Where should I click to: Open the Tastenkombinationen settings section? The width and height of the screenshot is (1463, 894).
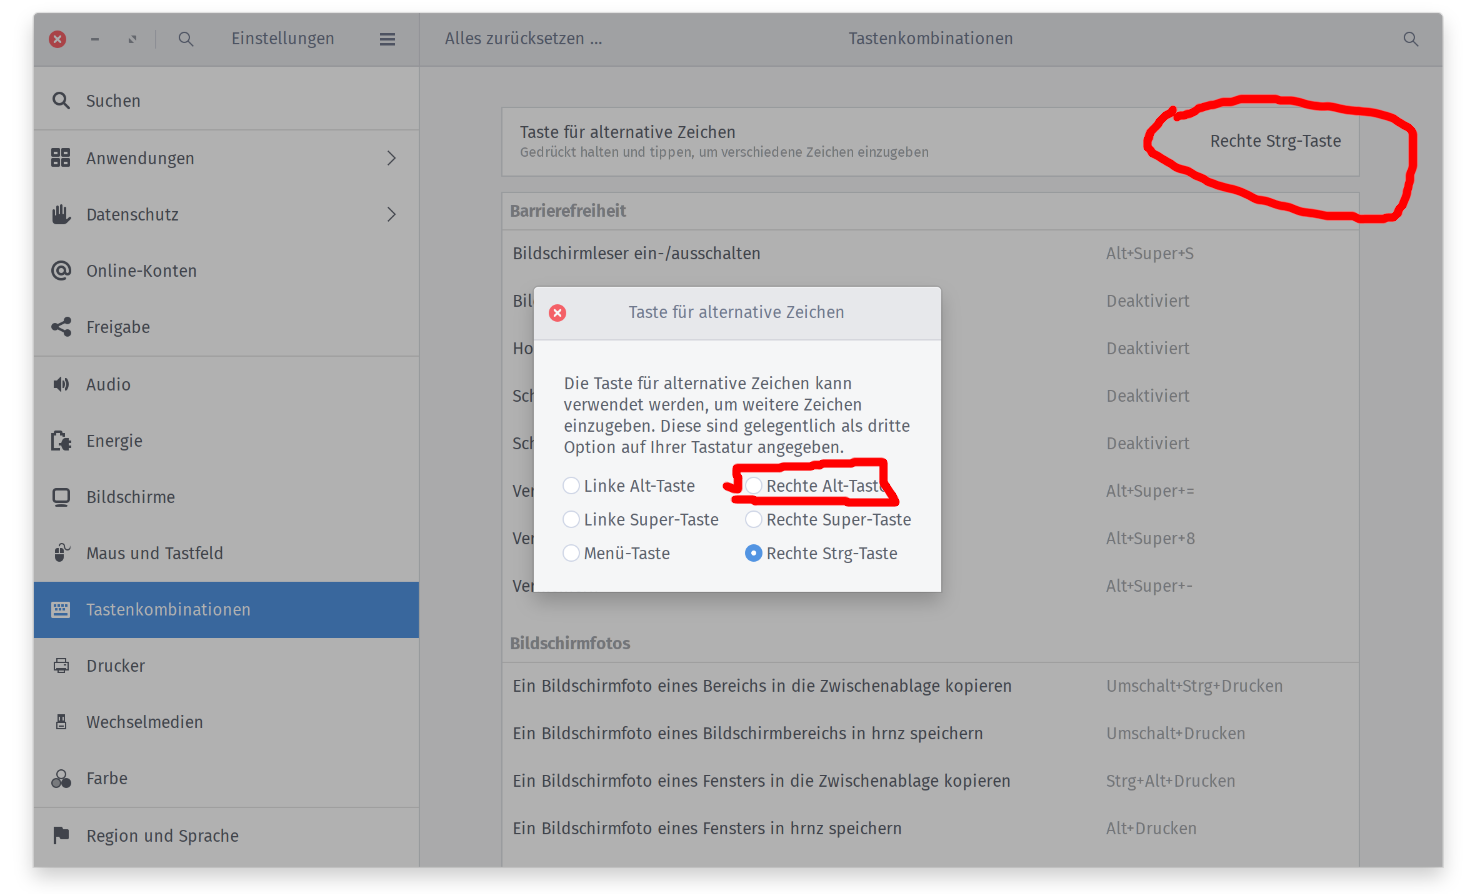(x=226, y=610)
